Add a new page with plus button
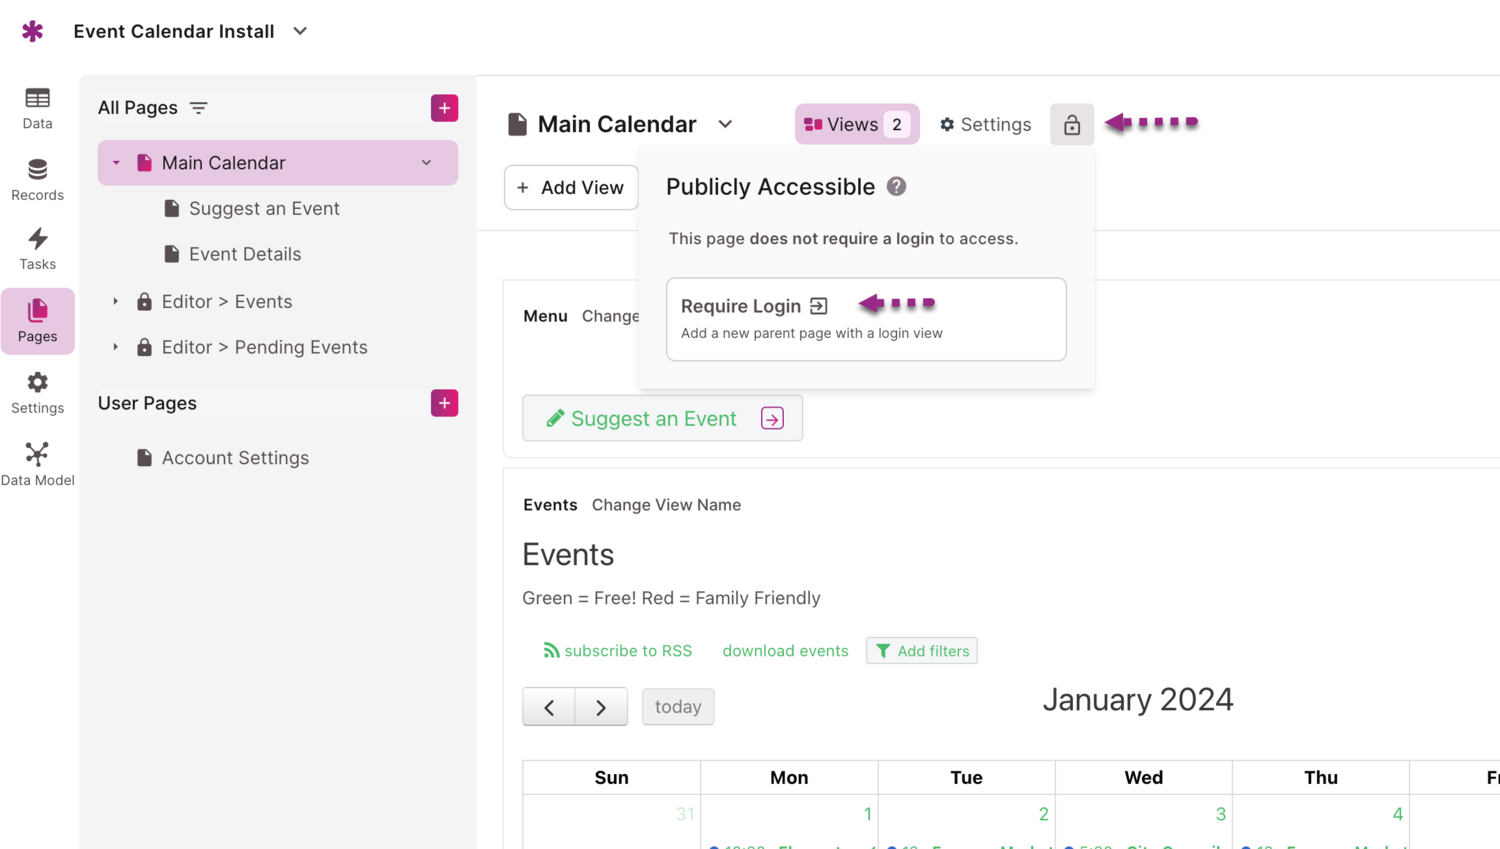Viewport: 1500px width, 849px height. click(x=444, y=108)
